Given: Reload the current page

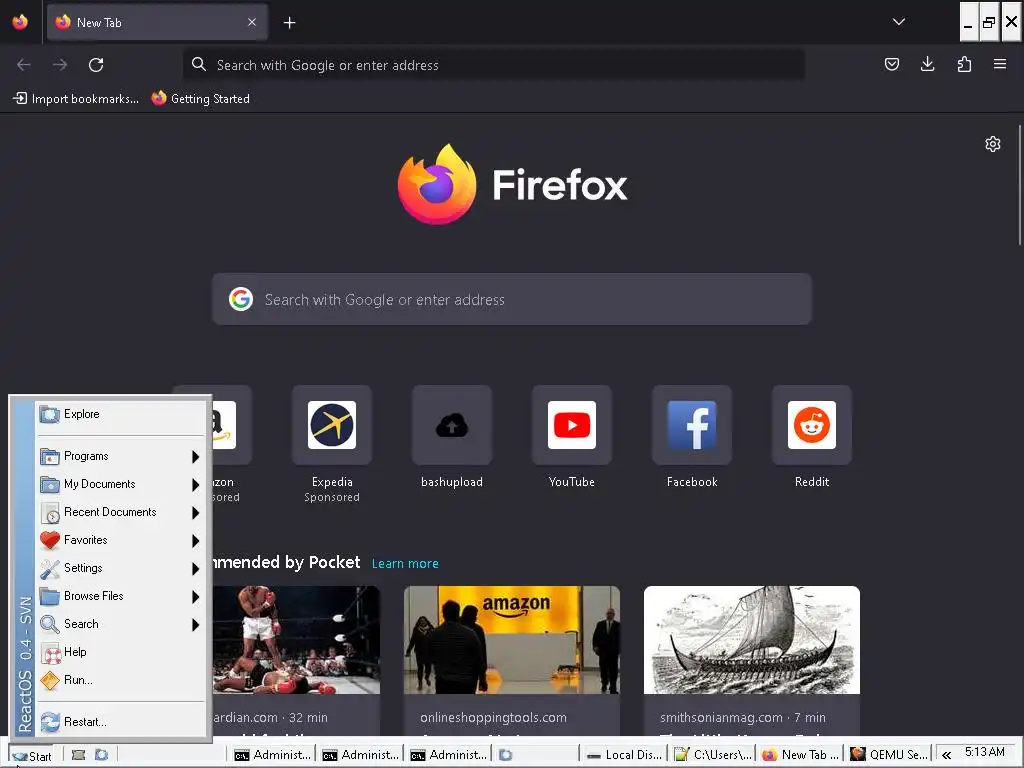Looking at the screenshot, I should [96, 65].
